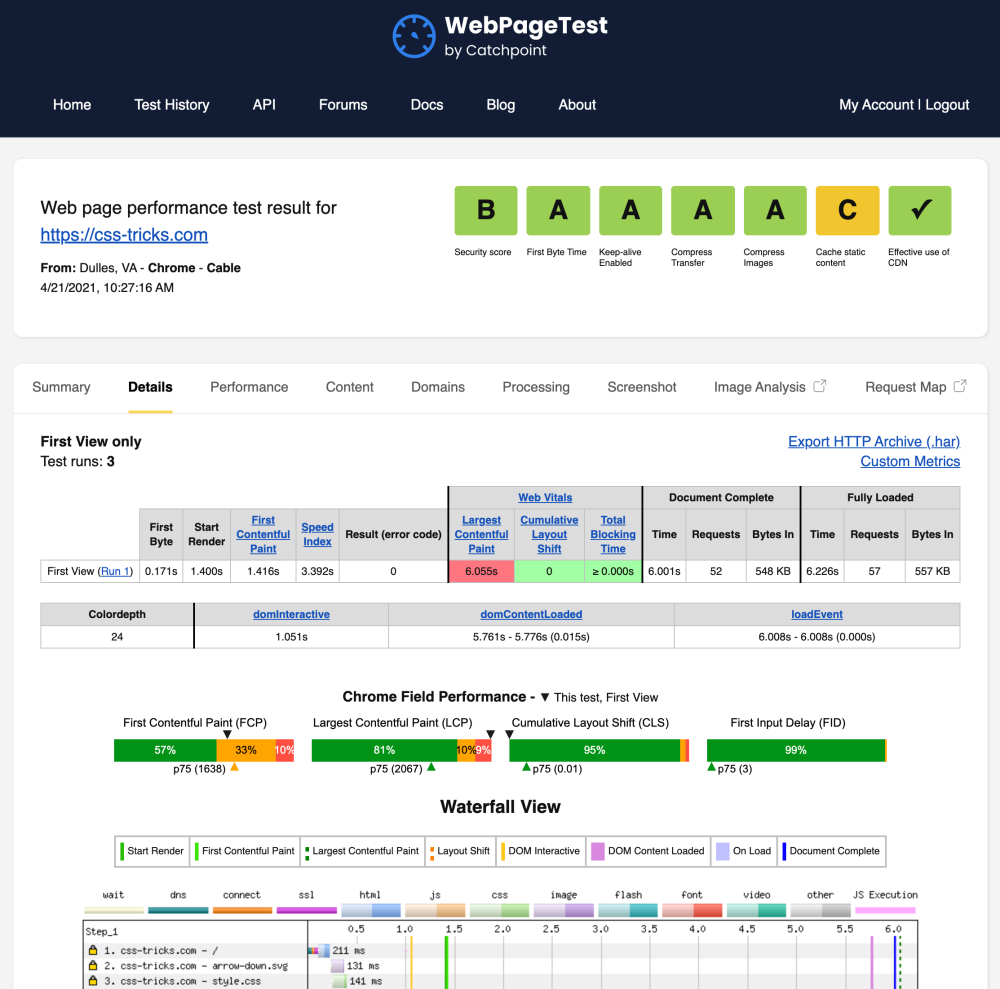Switch to the Performance tab
The image size is (1000, 989).
(x=249, y=387)
